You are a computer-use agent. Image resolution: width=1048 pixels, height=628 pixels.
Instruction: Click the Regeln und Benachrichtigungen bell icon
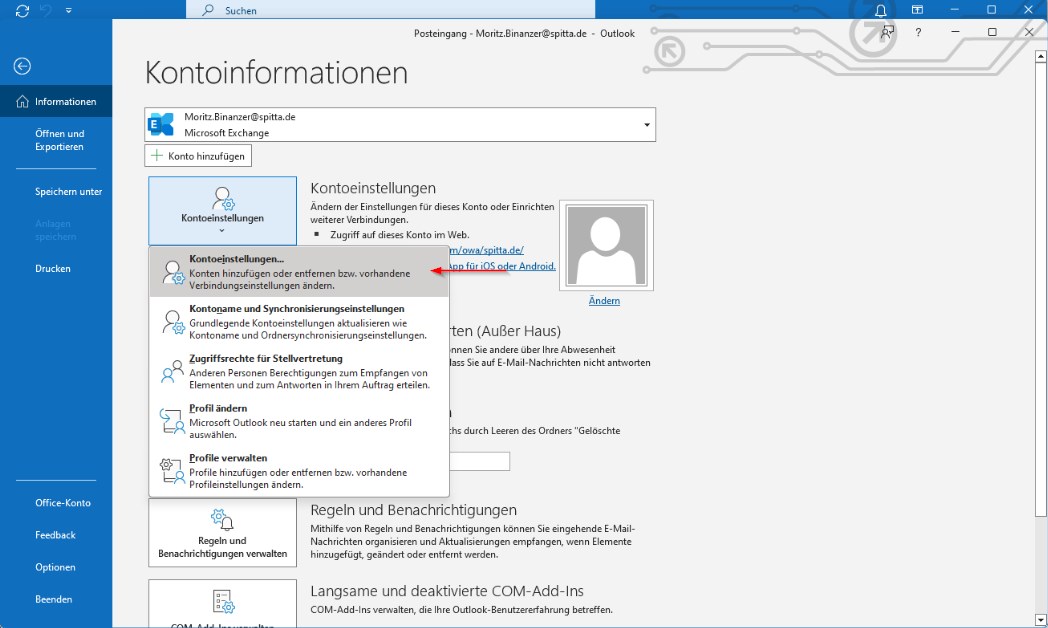222,520
